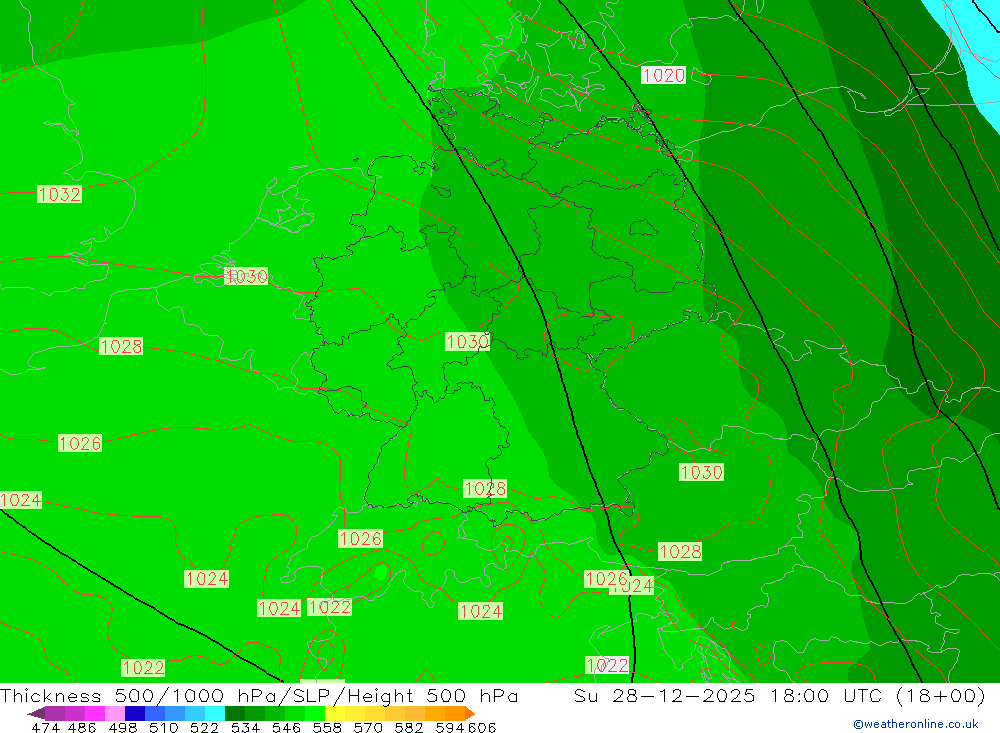The image size is (1000, 733).
Task: Click the 1026 label on the left edge above 1024
Action: click(80, 443)
